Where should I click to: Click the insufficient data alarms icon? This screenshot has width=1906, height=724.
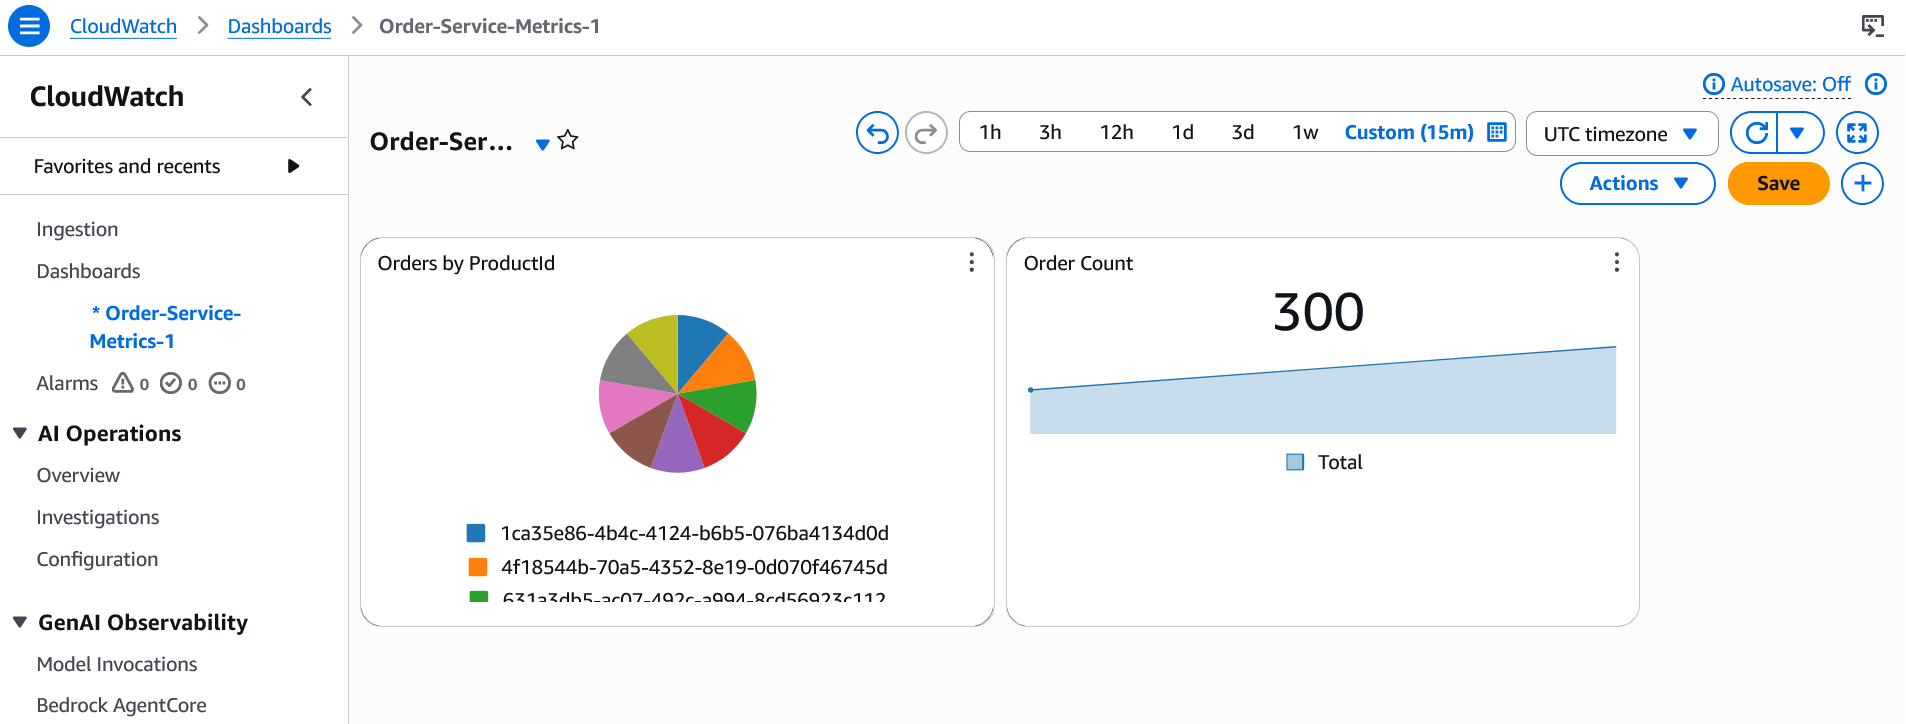click(x=219, y=383)
